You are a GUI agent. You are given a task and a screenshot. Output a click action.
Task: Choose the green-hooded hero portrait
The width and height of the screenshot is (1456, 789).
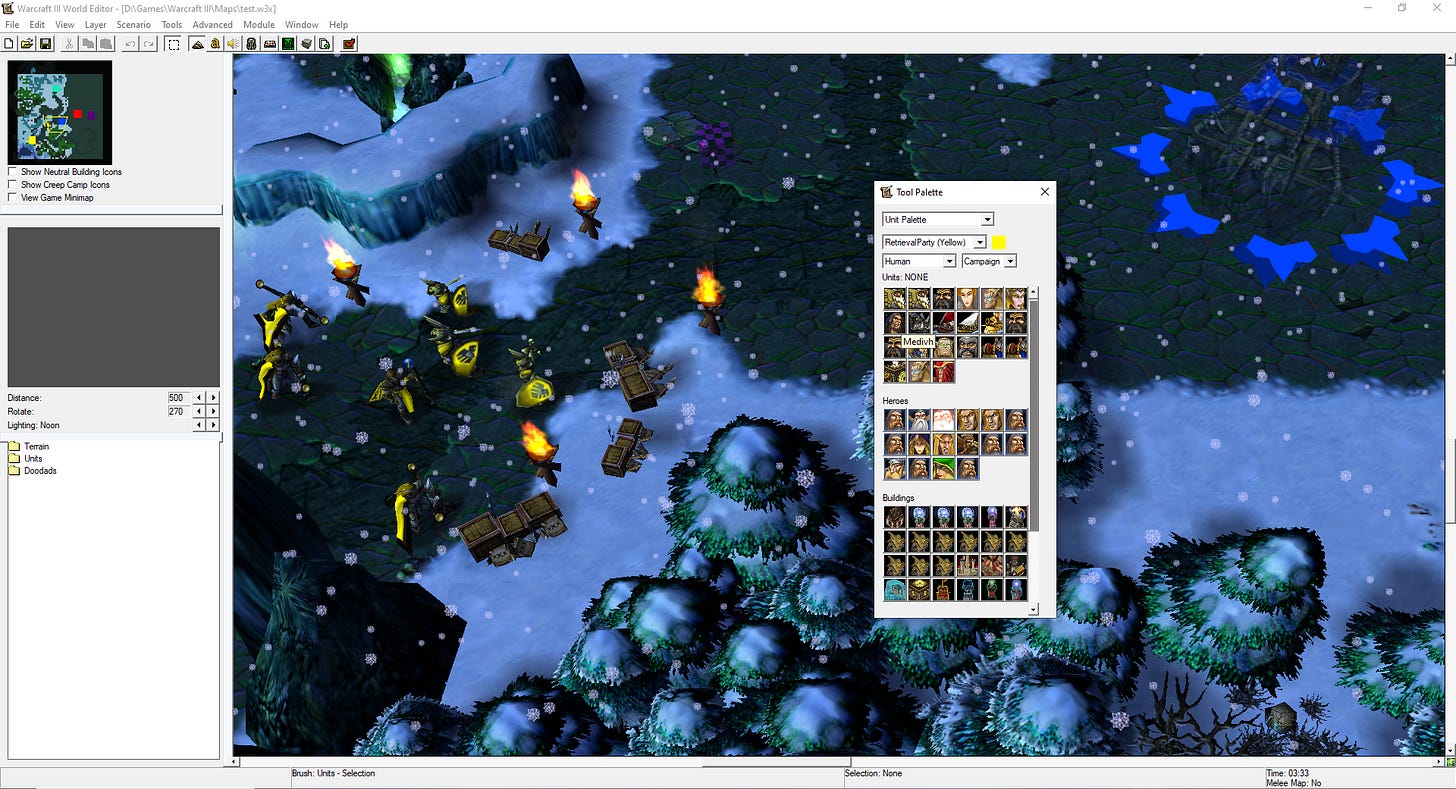point(943,469)
